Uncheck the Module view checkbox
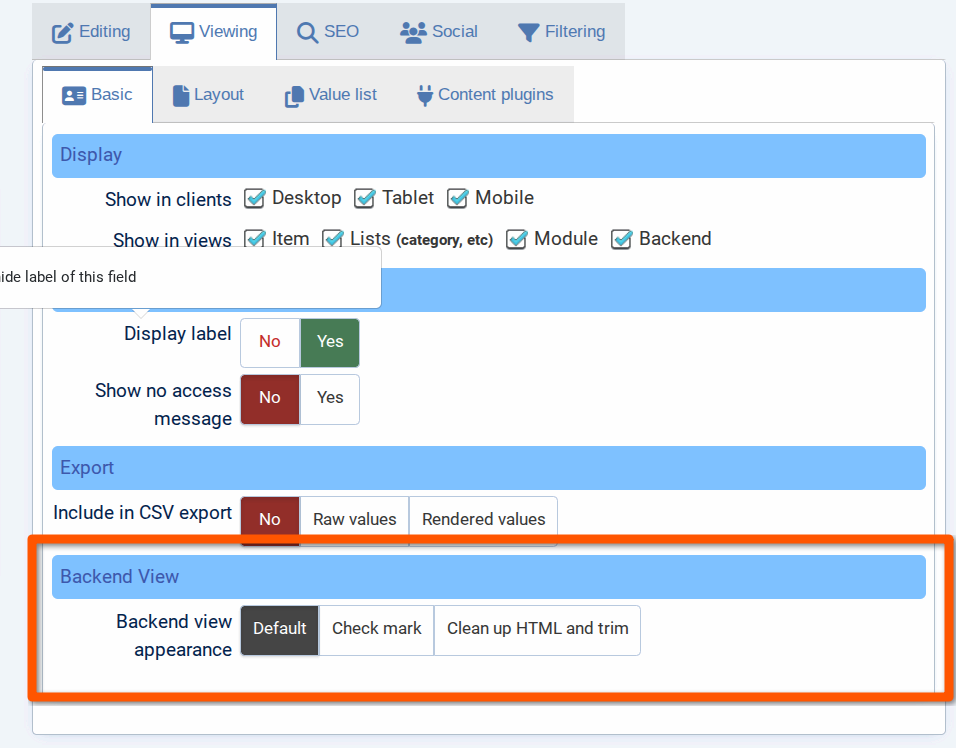This screenshot has height=748, width=956. pyautogui.click(x=517, y=240)
